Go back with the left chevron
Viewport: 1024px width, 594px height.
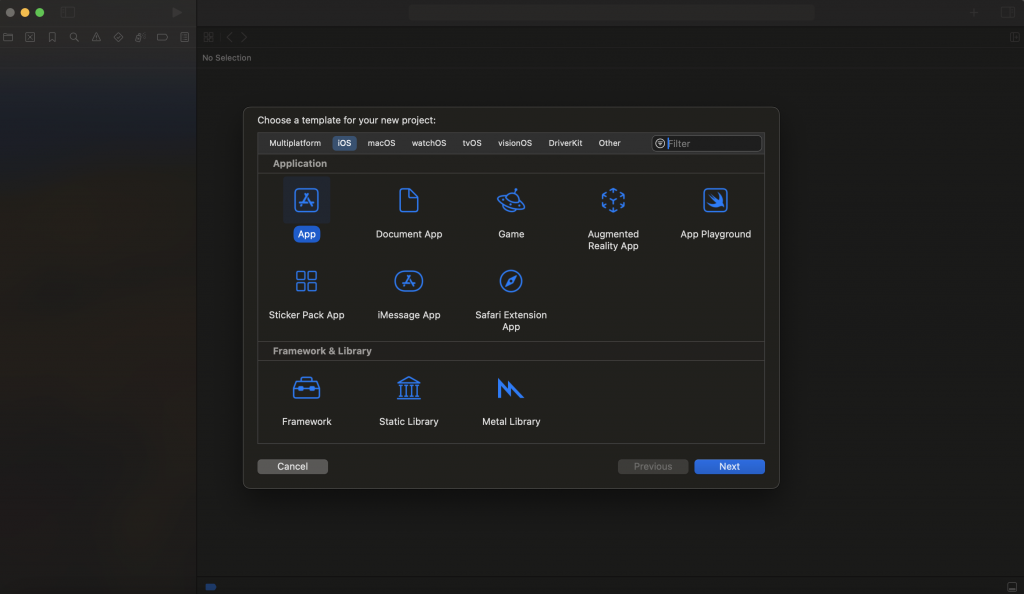pos(229,37)
